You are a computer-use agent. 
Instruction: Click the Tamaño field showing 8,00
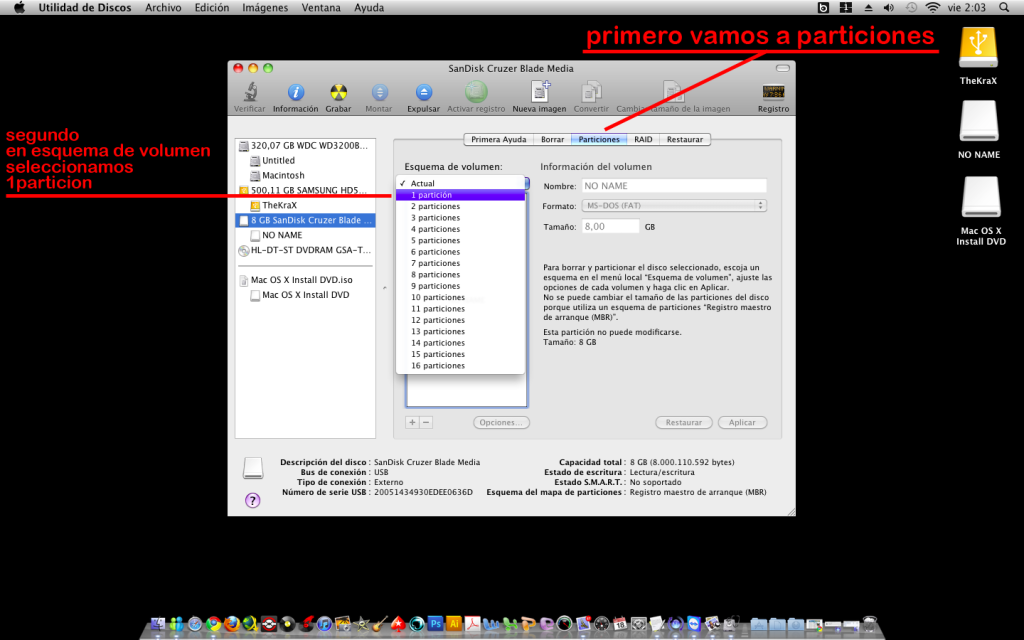611,227
